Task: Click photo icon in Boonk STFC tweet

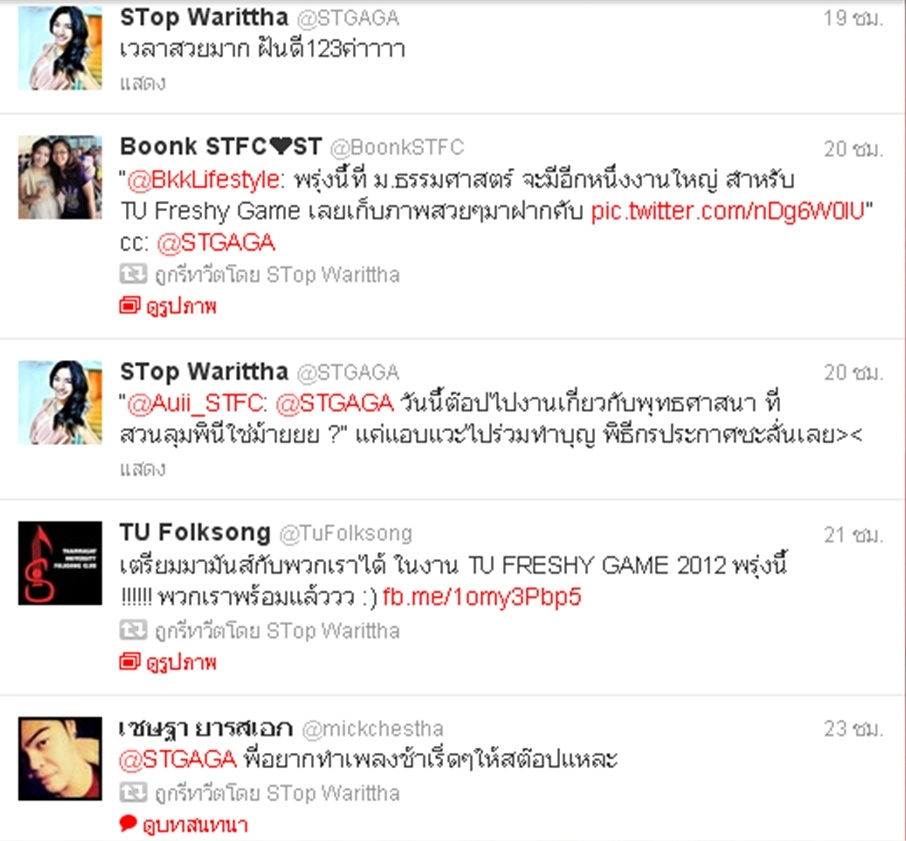Action: click(x=129, y=305)
